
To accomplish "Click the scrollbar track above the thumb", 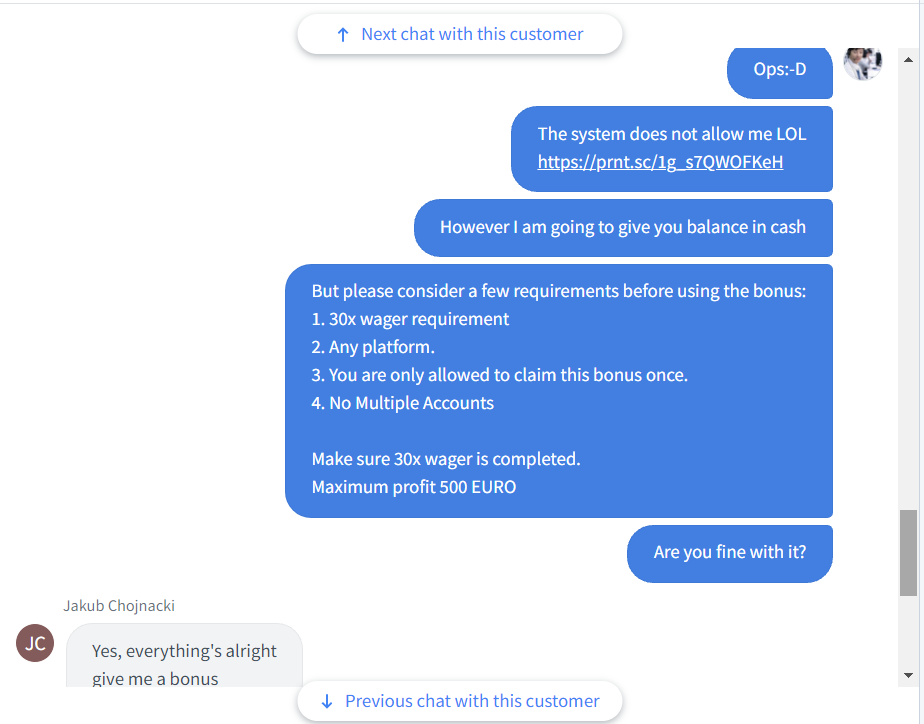I will (908, 289).
